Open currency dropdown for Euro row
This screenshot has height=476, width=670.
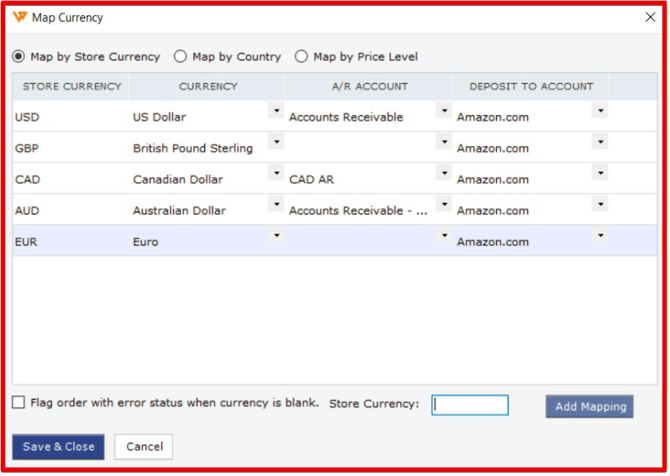[275, 236]
